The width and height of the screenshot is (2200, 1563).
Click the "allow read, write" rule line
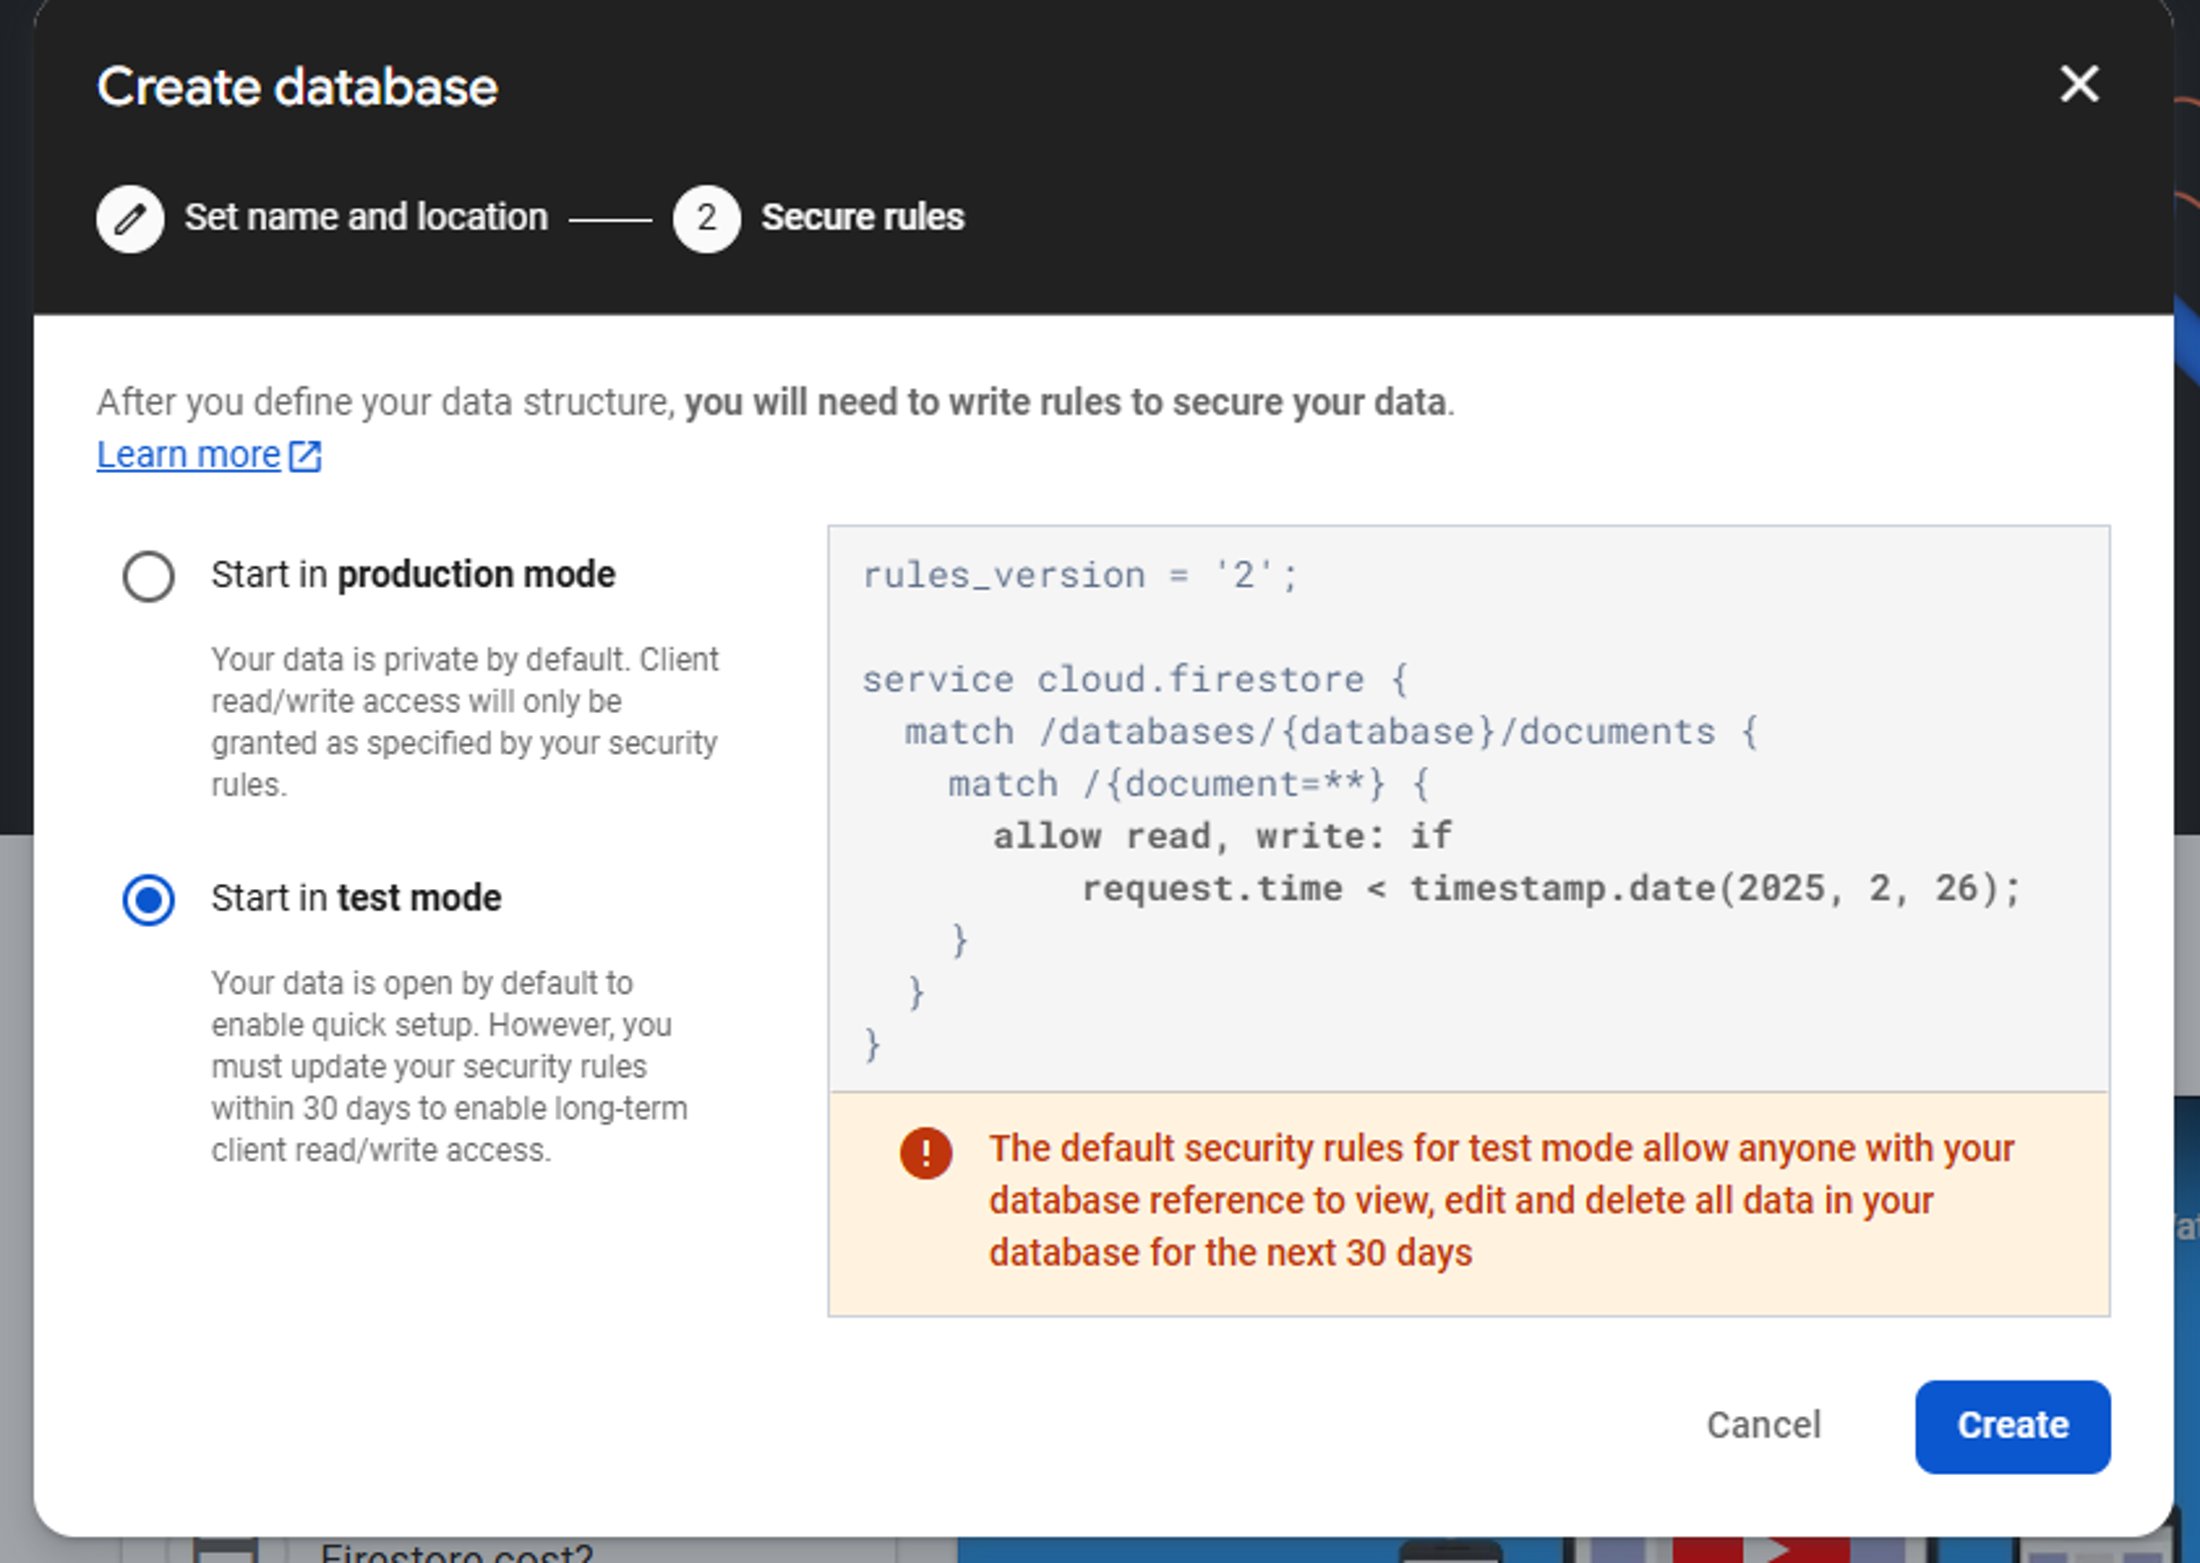[x=1220, y=835]
